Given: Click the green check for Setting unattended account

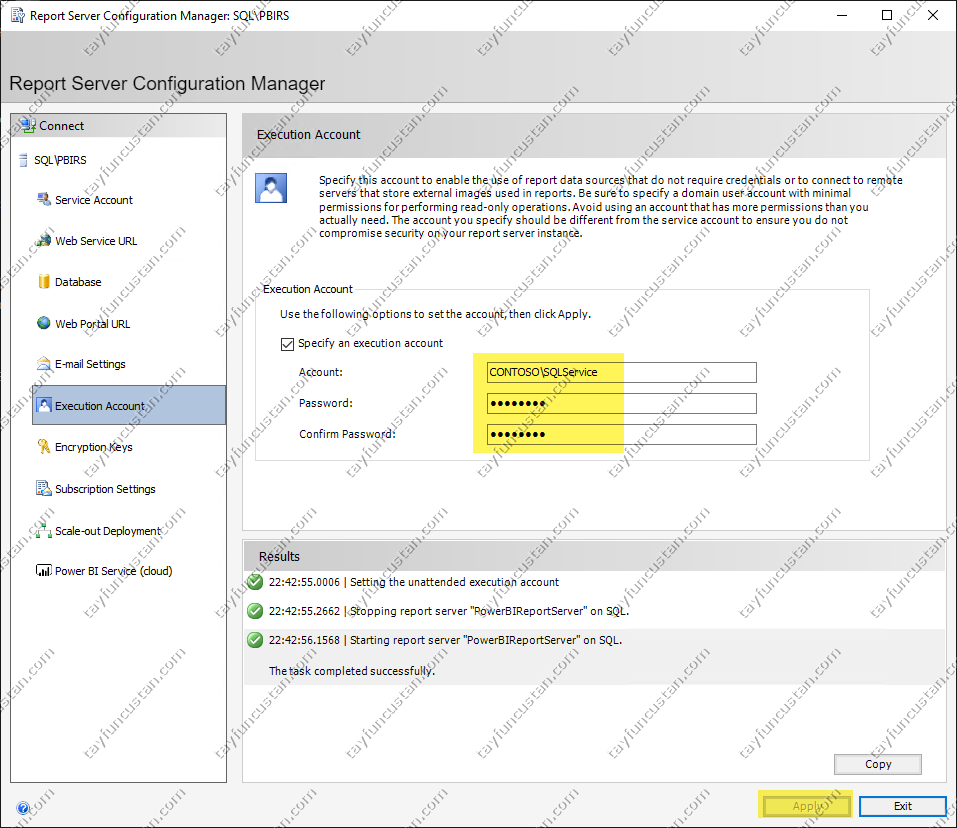Looking at the screenshot, I should point(255,581).
